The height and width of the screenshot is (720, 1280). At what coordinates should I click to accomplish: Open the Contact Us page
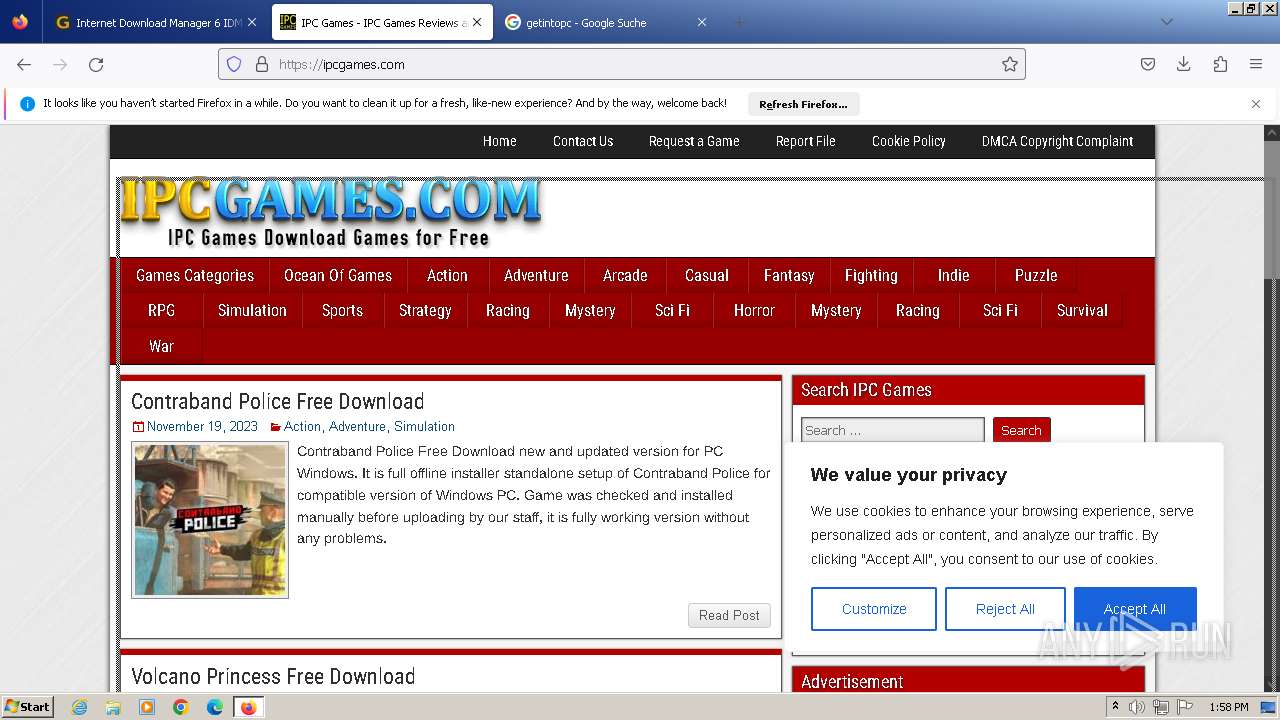click(x=583, y=141)
